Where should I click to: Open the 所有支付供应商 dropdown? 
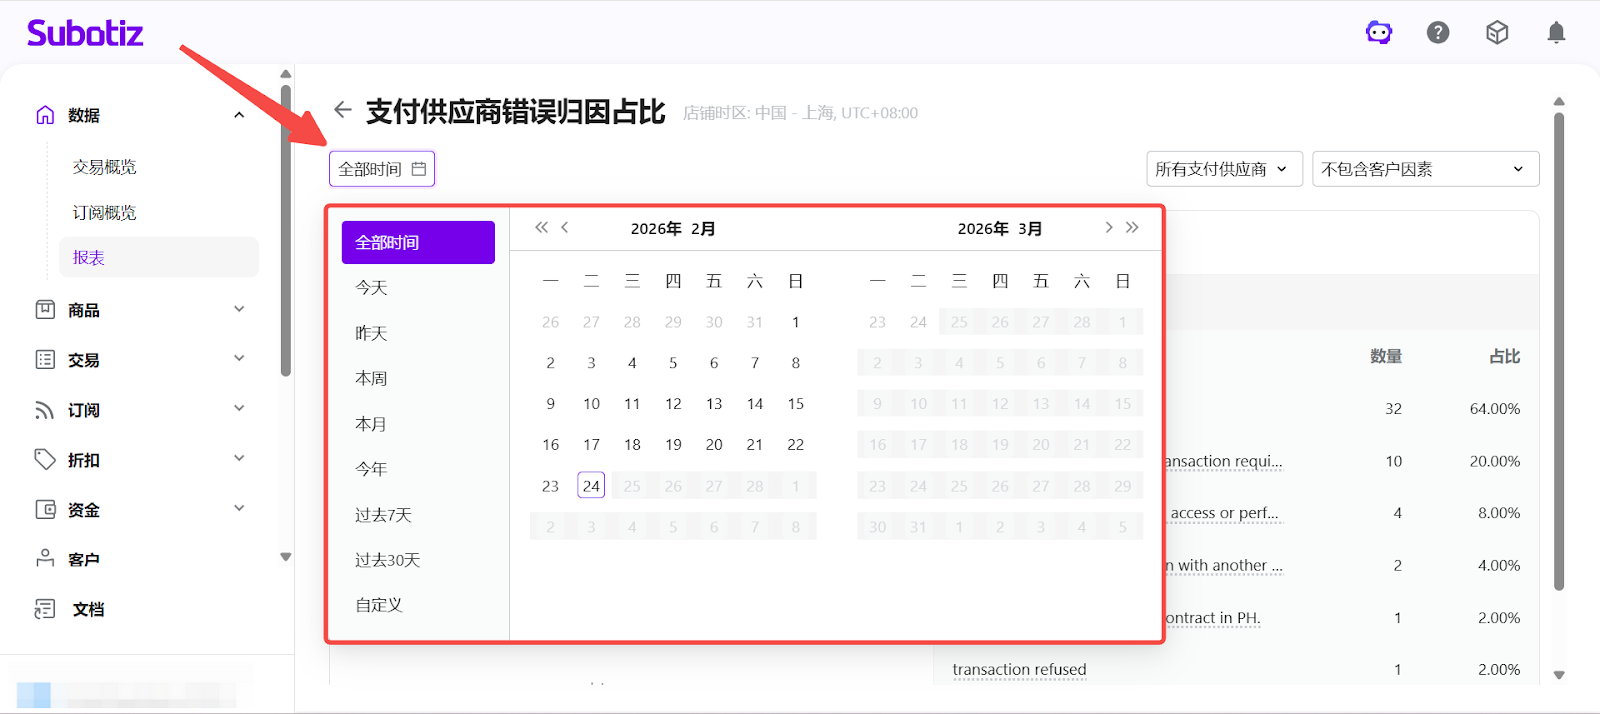pyautogui.click(x=1223, y=169)
